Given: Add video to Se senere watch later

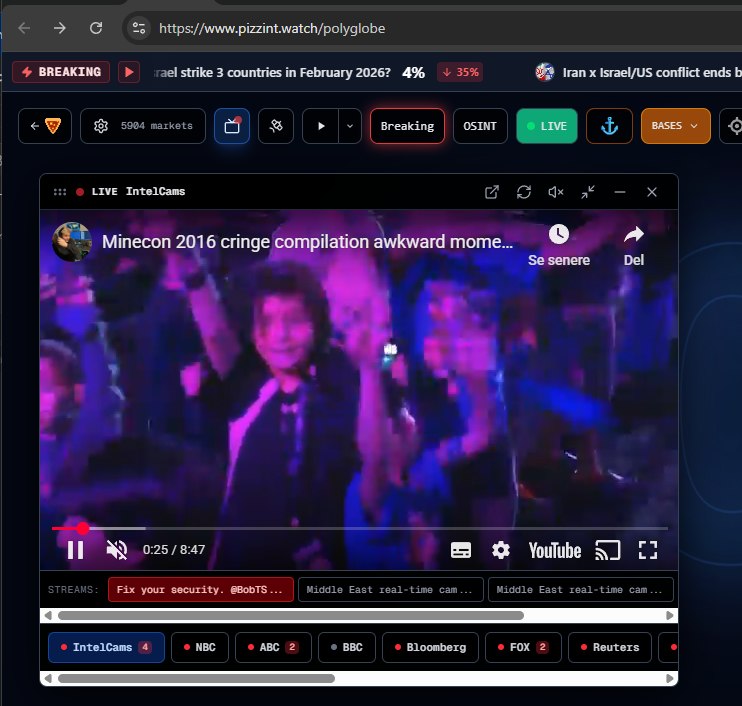Looking at the screenshot, I should pyautogui.click(x=559, y=245).
